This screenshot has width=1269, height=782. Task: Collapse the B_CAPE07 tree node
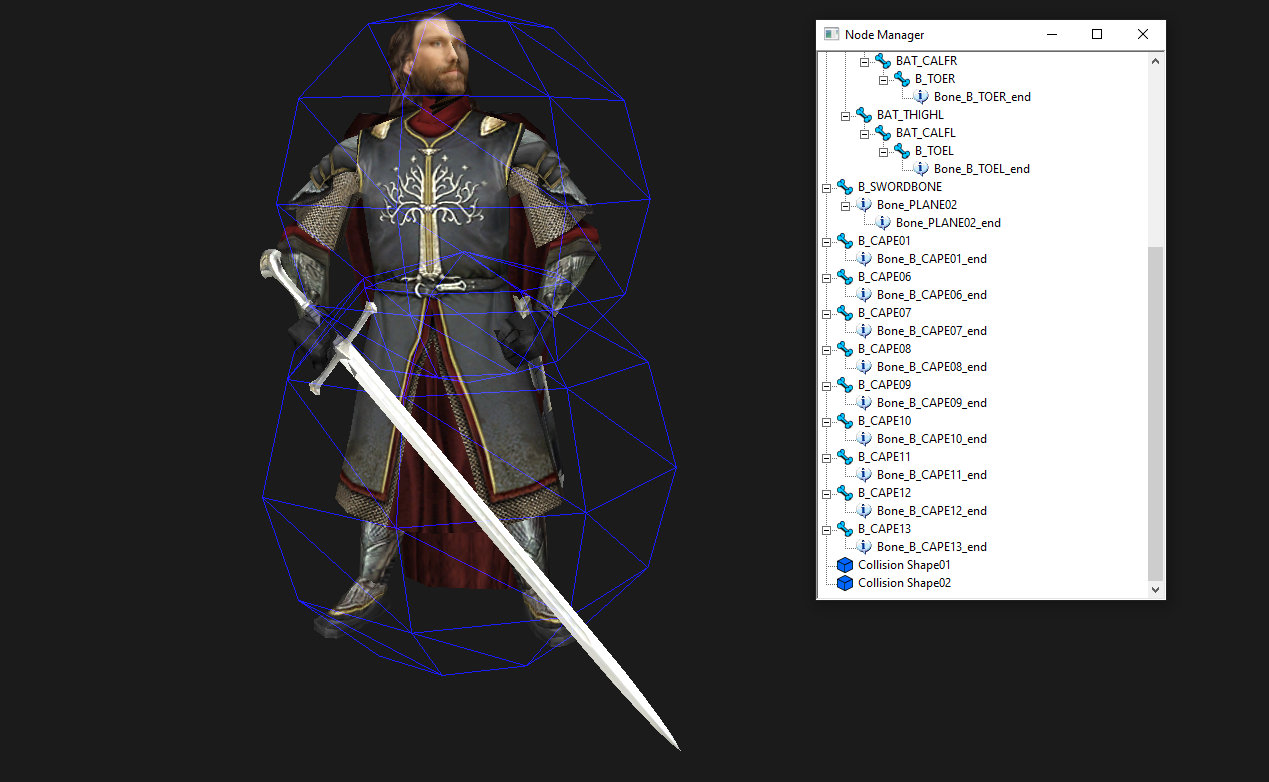click(x=826, y=313)
